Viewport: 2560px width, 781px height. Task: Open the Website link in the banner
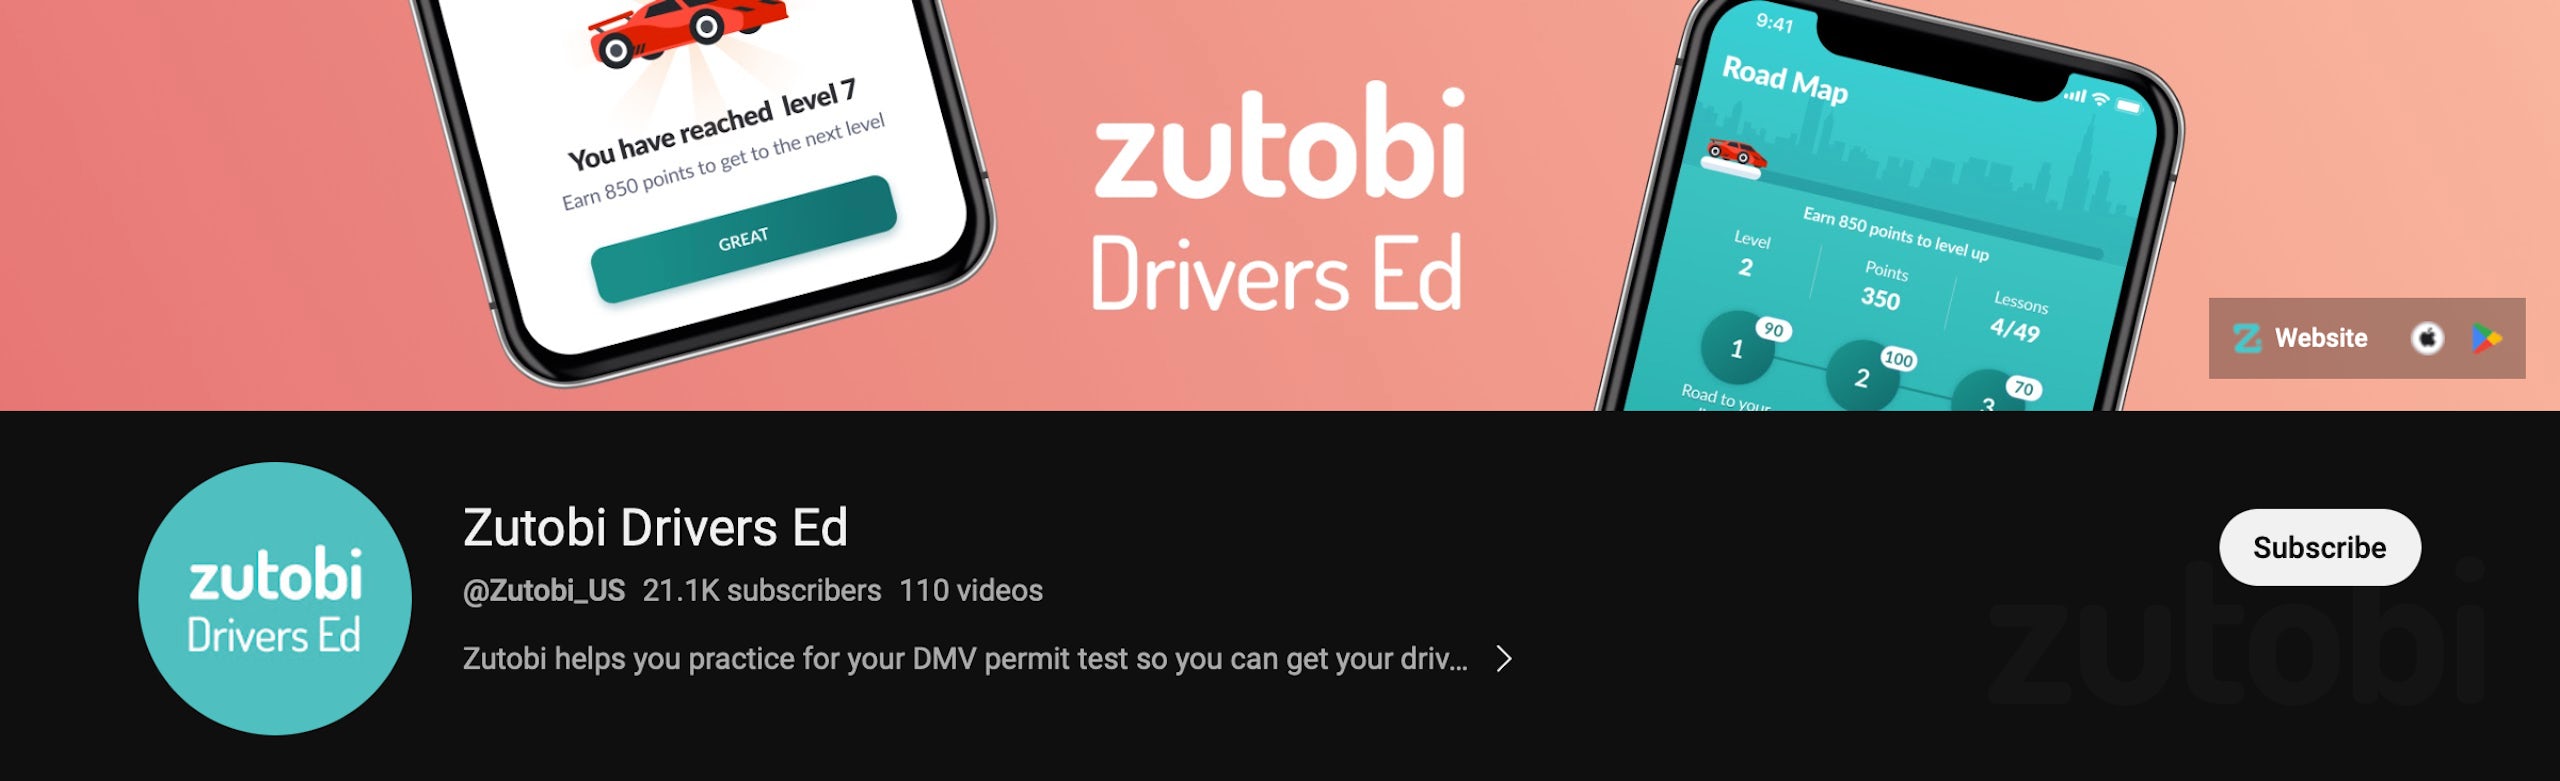tap(2321, 338)
